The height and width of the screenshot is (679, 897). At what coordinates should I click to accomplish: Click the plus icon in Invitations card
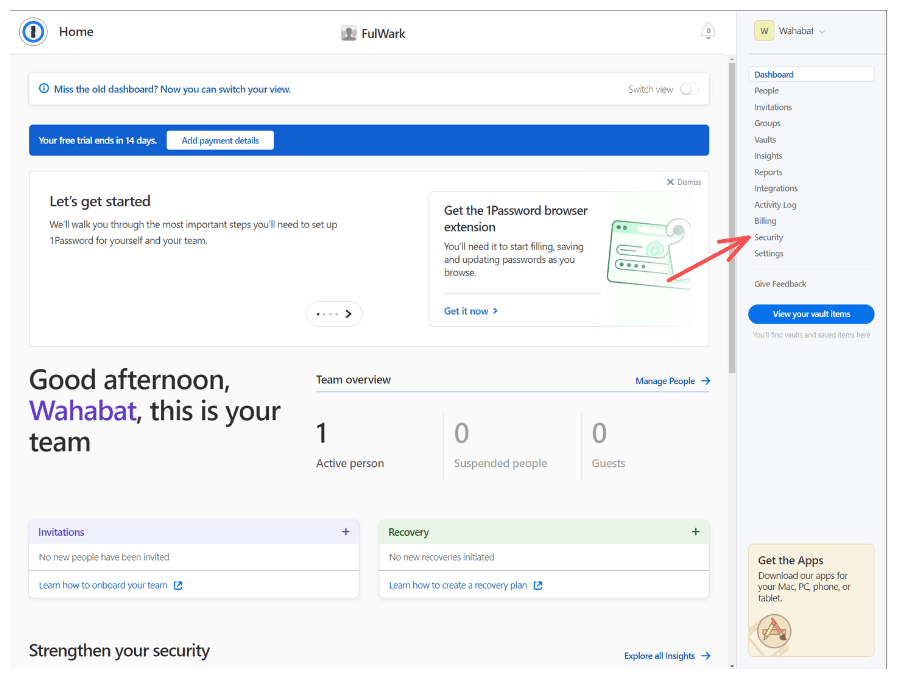[346, 532]
